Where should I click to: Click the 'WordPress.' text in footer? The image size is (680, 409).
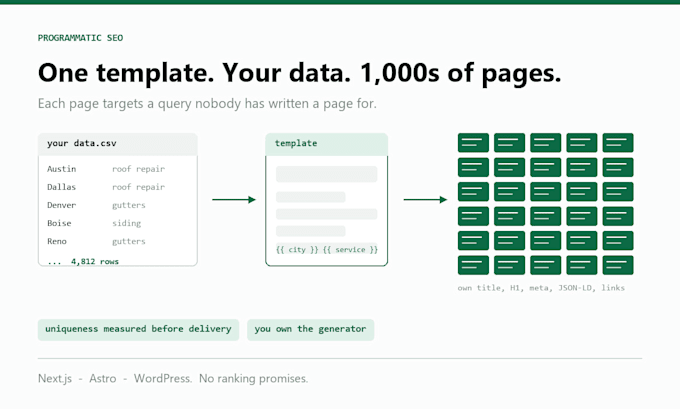point(163,379)
